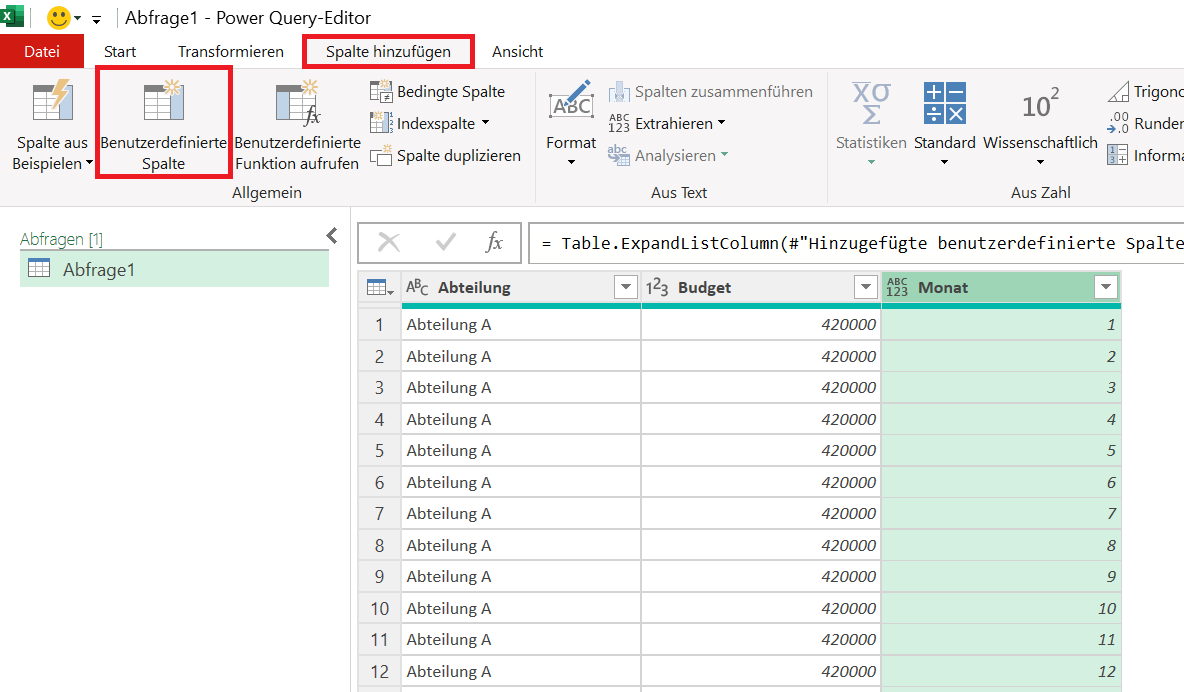Screen dimensions: 1184x692
Task: Click the Informationen icon
Action: point(1118,155)
